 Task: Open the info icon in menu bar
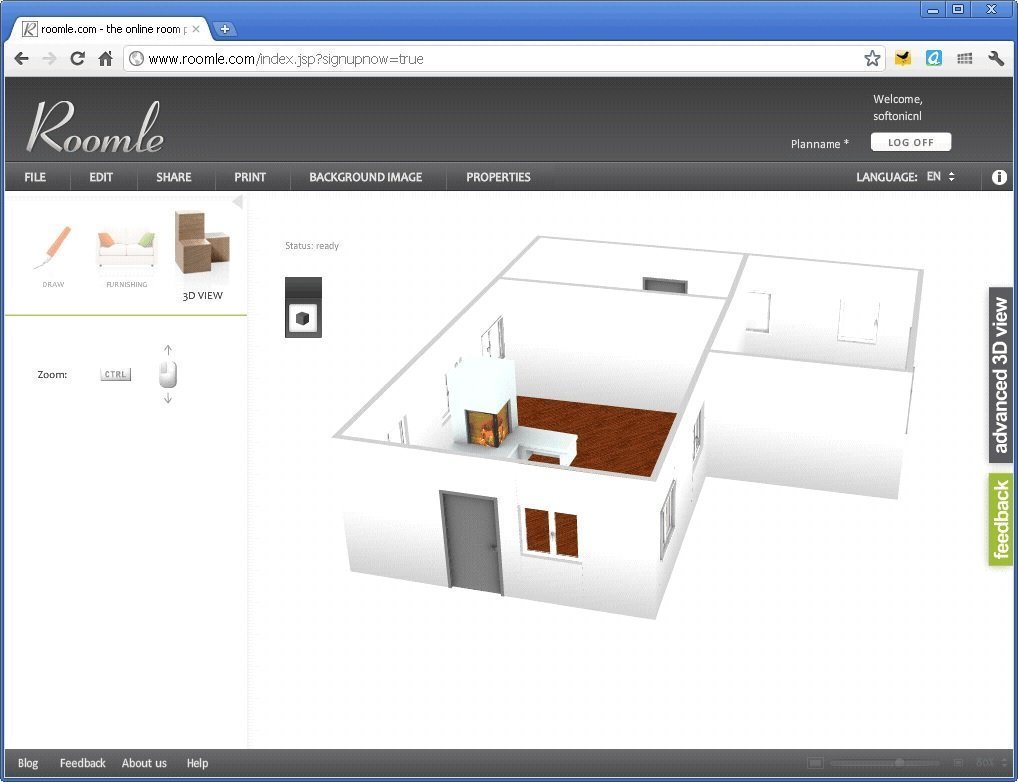[999, 177]
